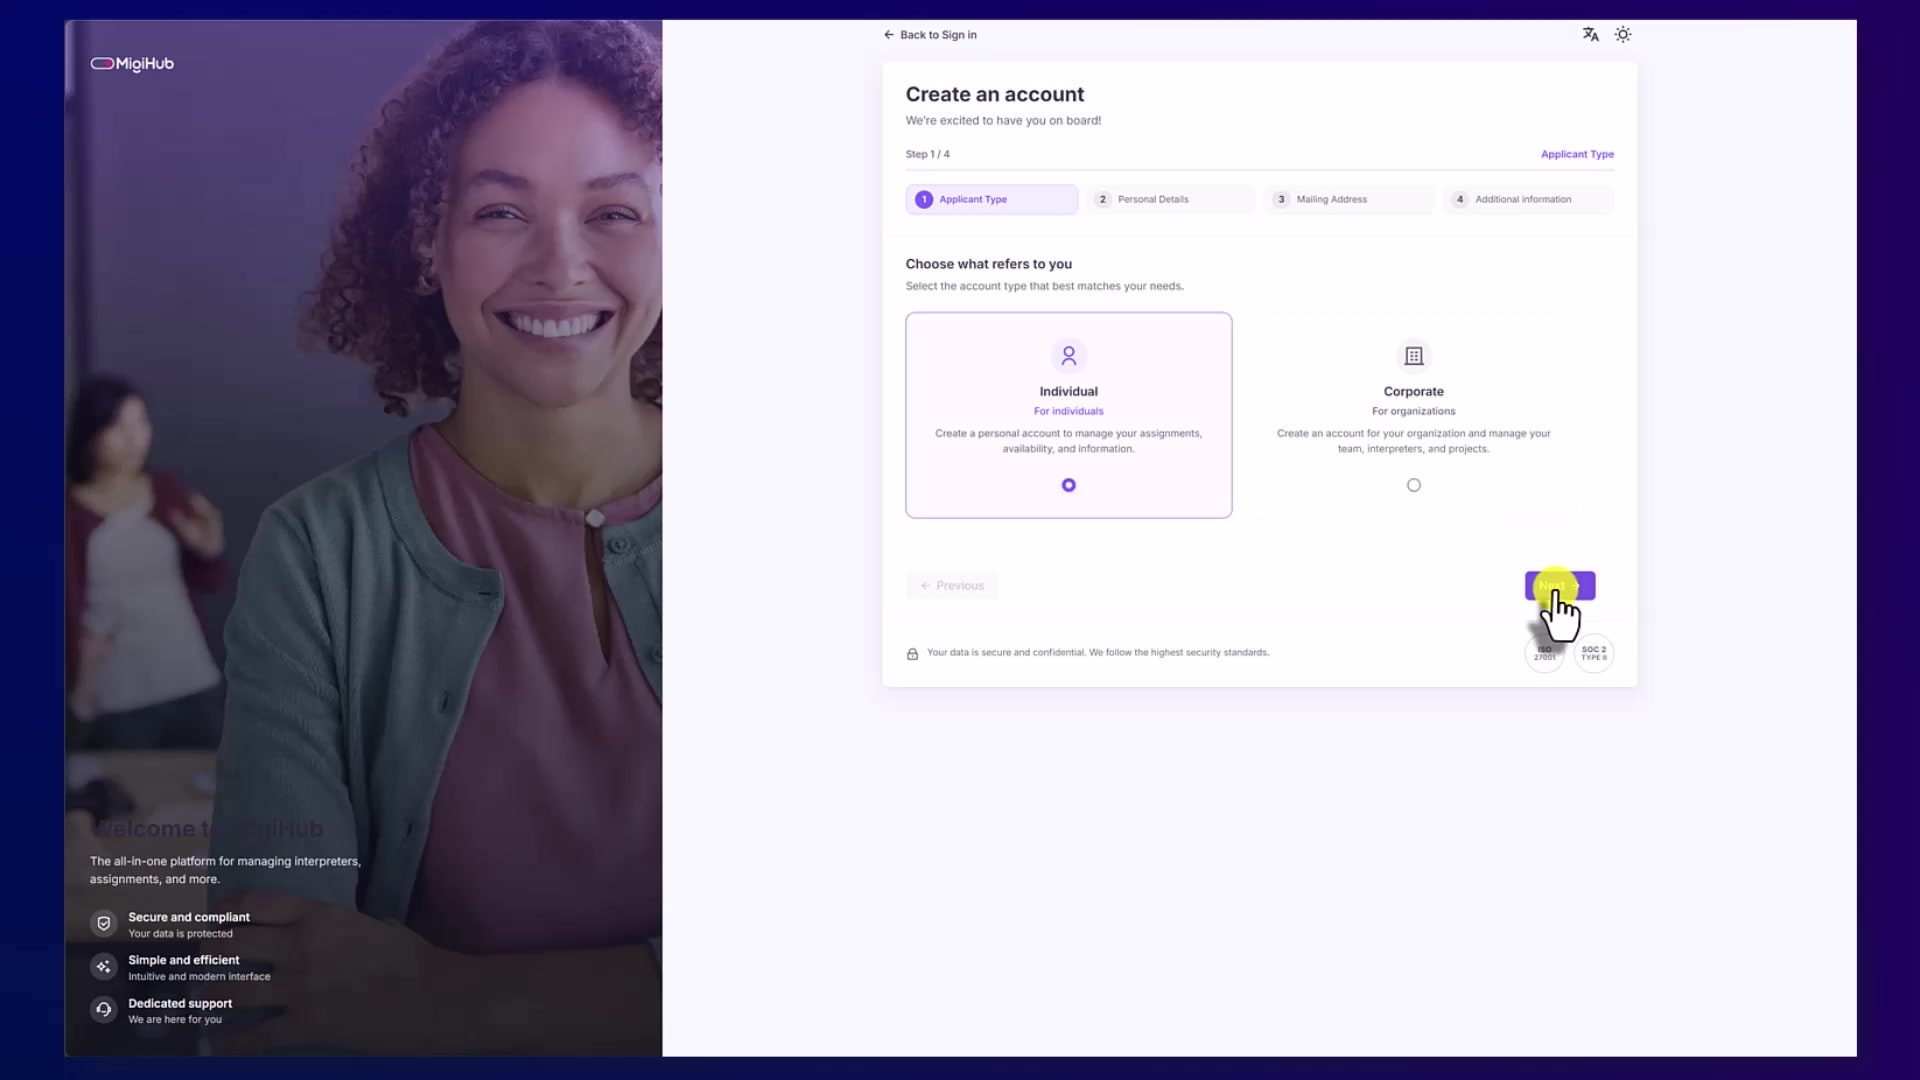Go to step 1 Applicant Type
This screenshot has width=1920, height=1080.
point(991,199)
